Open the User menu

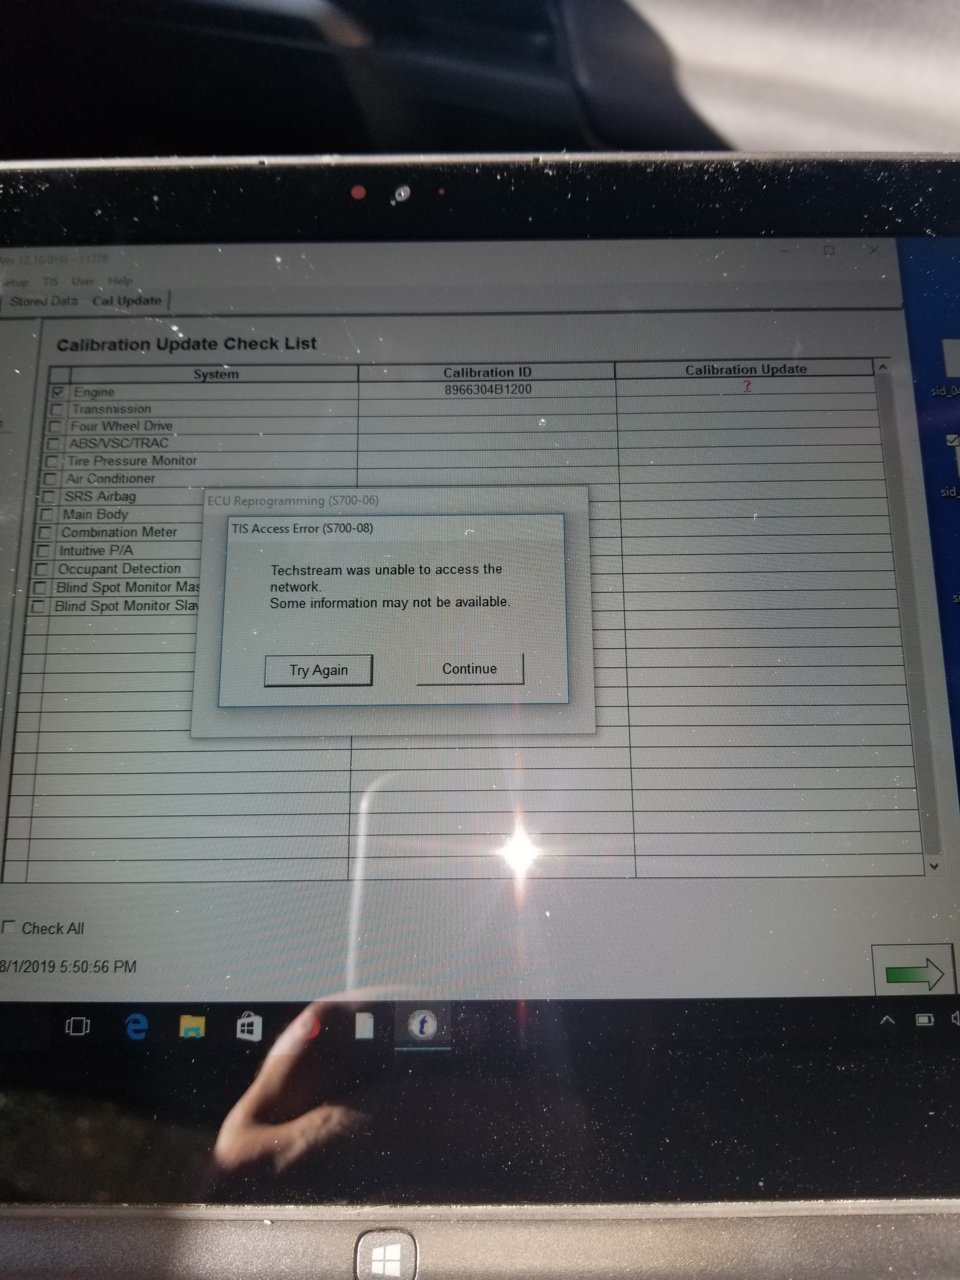[83, 281]
